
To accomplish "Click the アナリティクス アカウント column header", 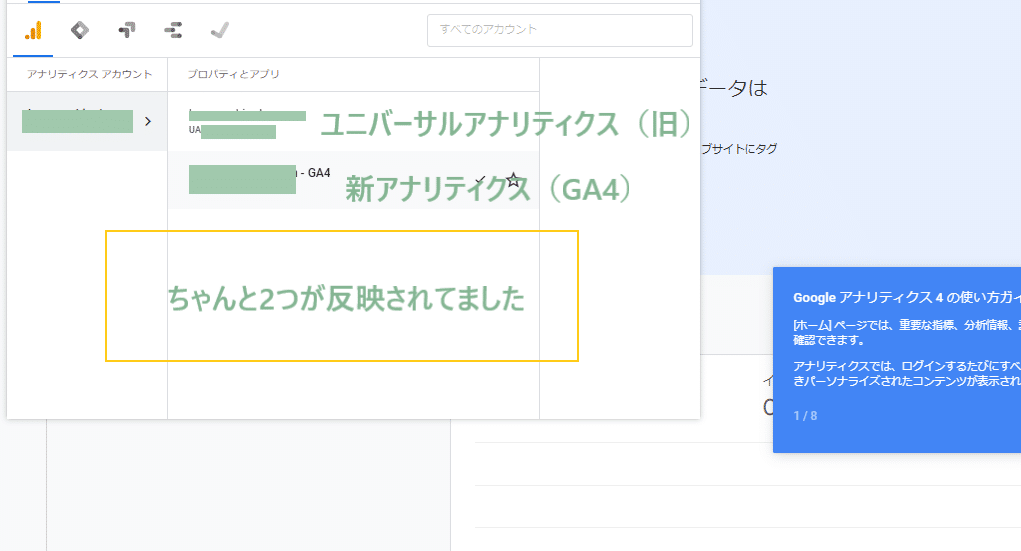I will [x=89, y=74].
